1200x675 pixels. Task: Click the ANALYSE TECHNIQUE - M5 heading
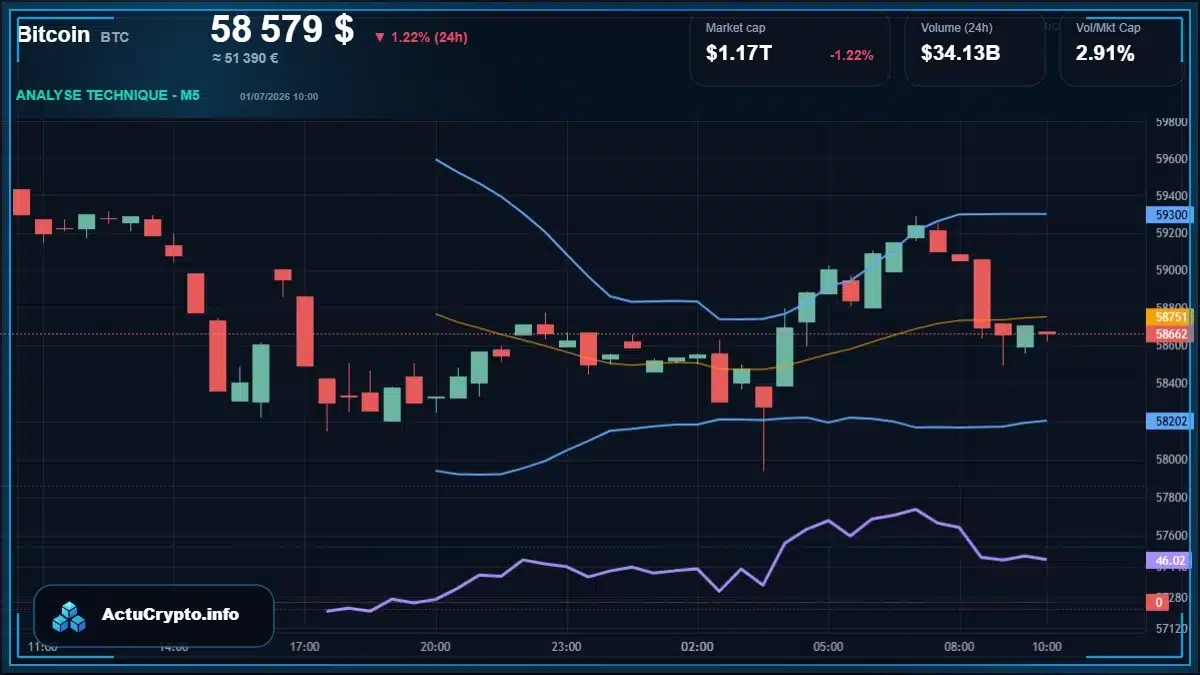(108, 96)
